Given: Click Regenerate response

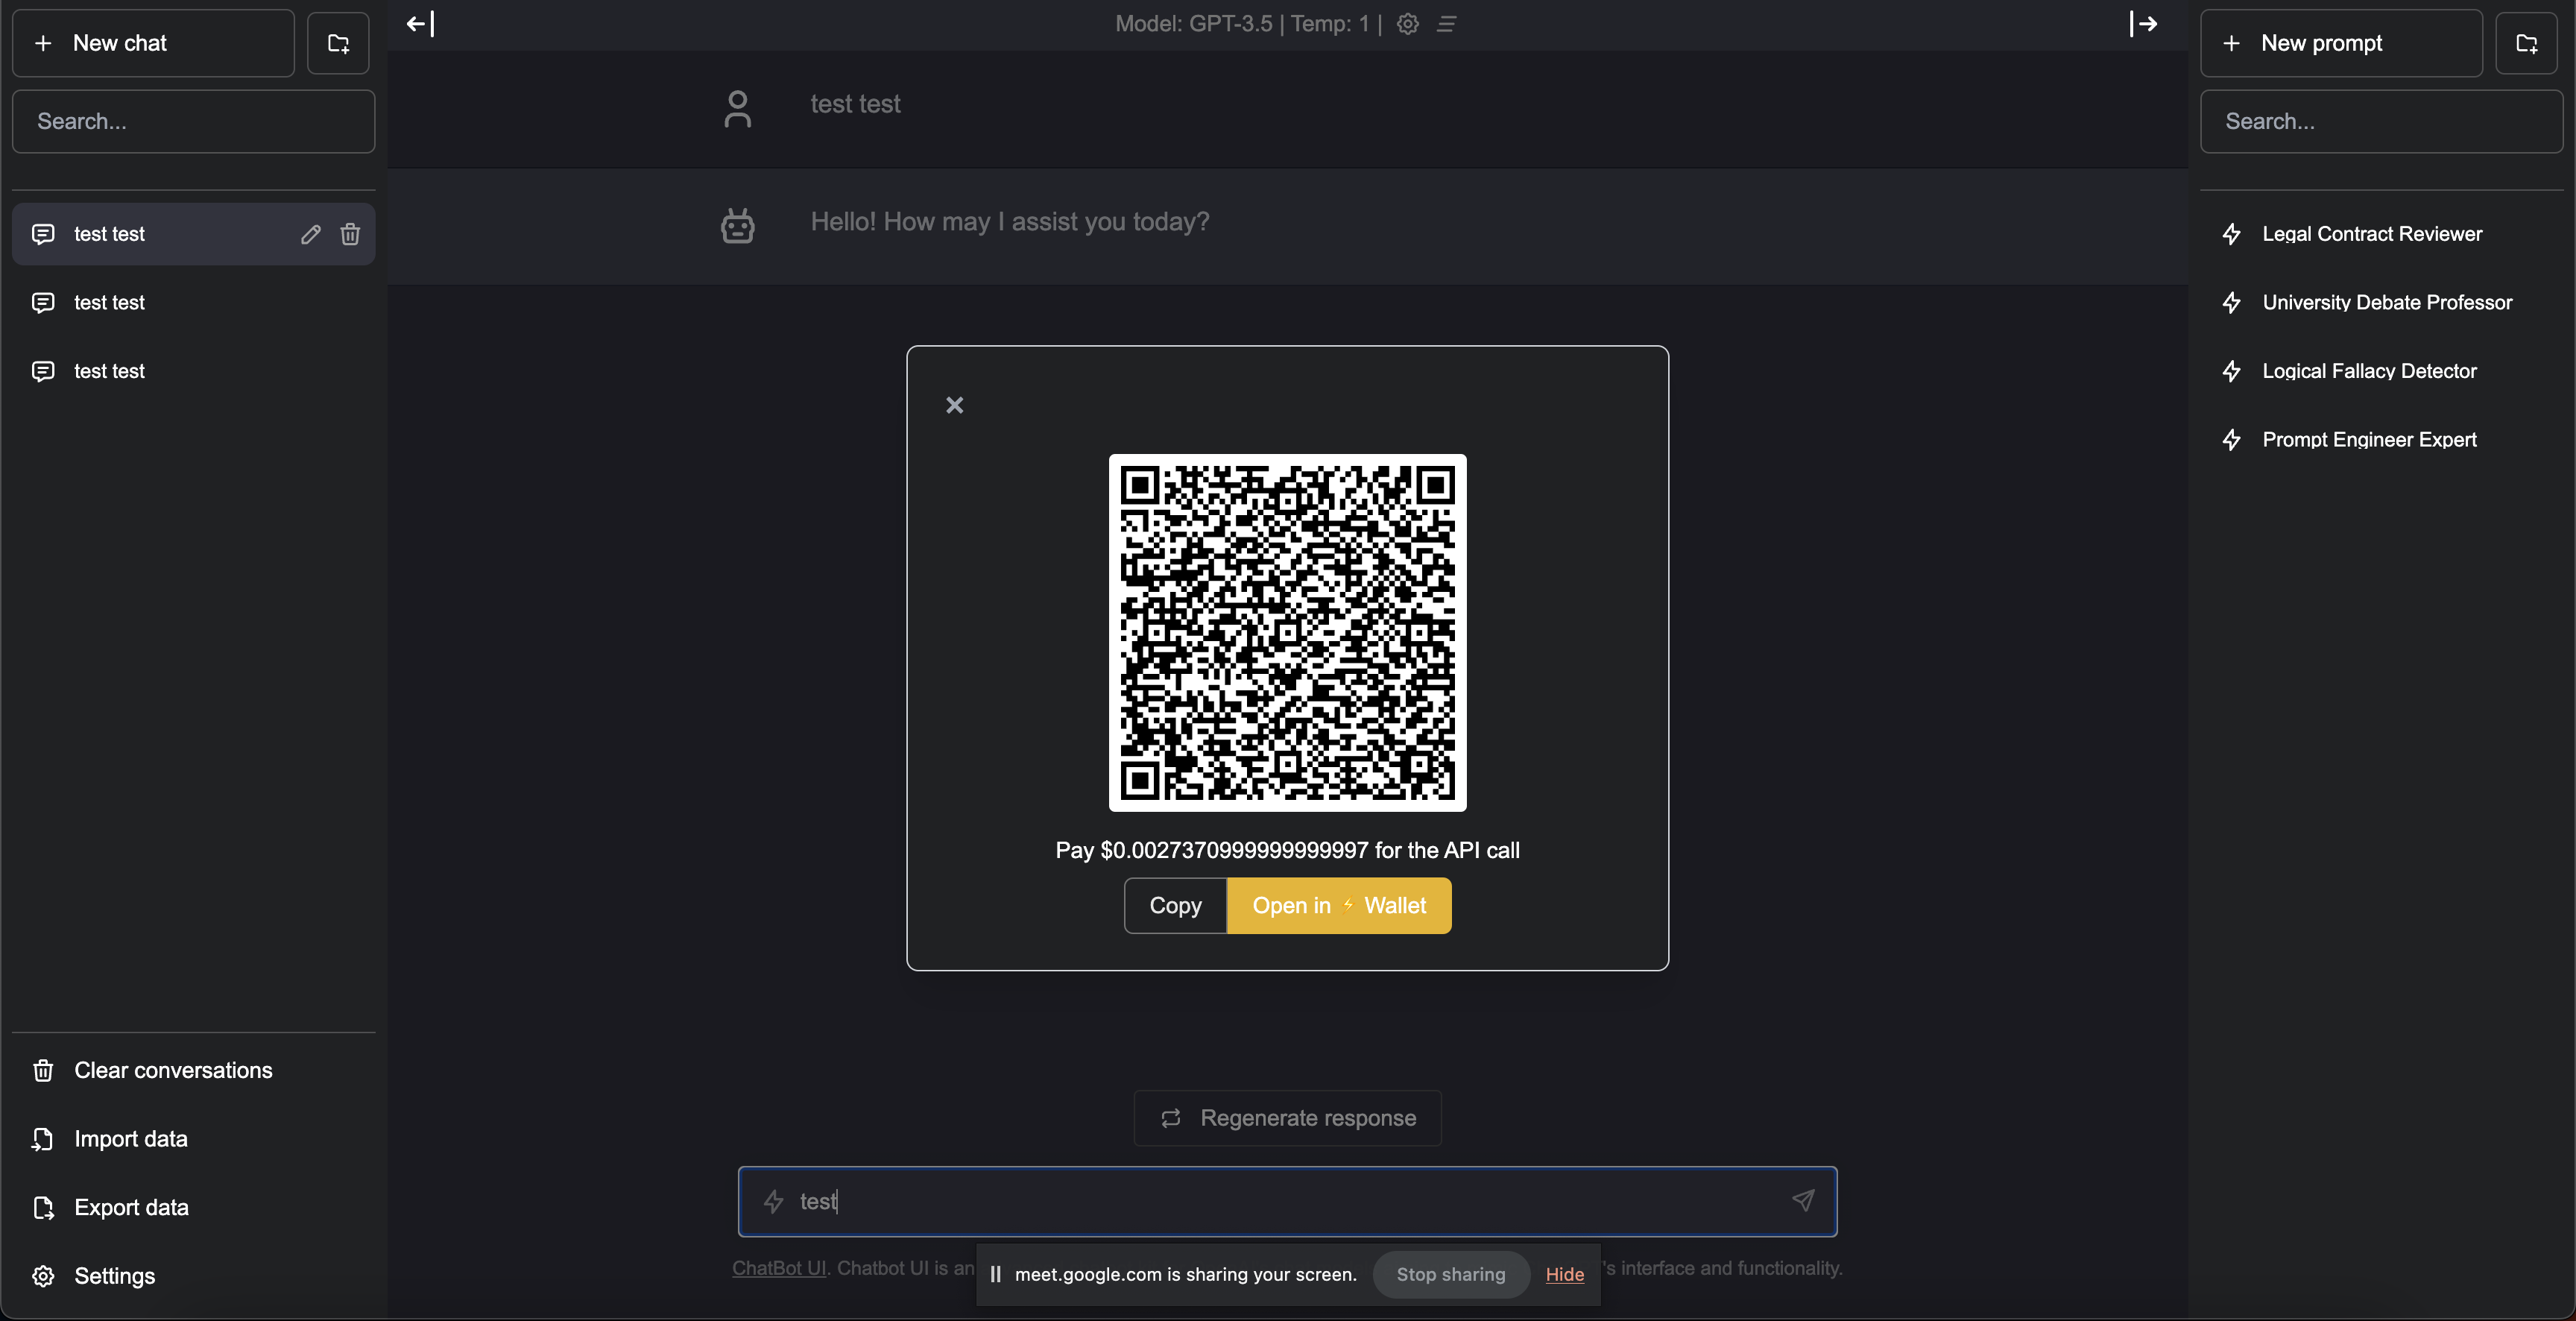Looking at the screenshot, I should pyautogui.click(x=1287, y=1118).
